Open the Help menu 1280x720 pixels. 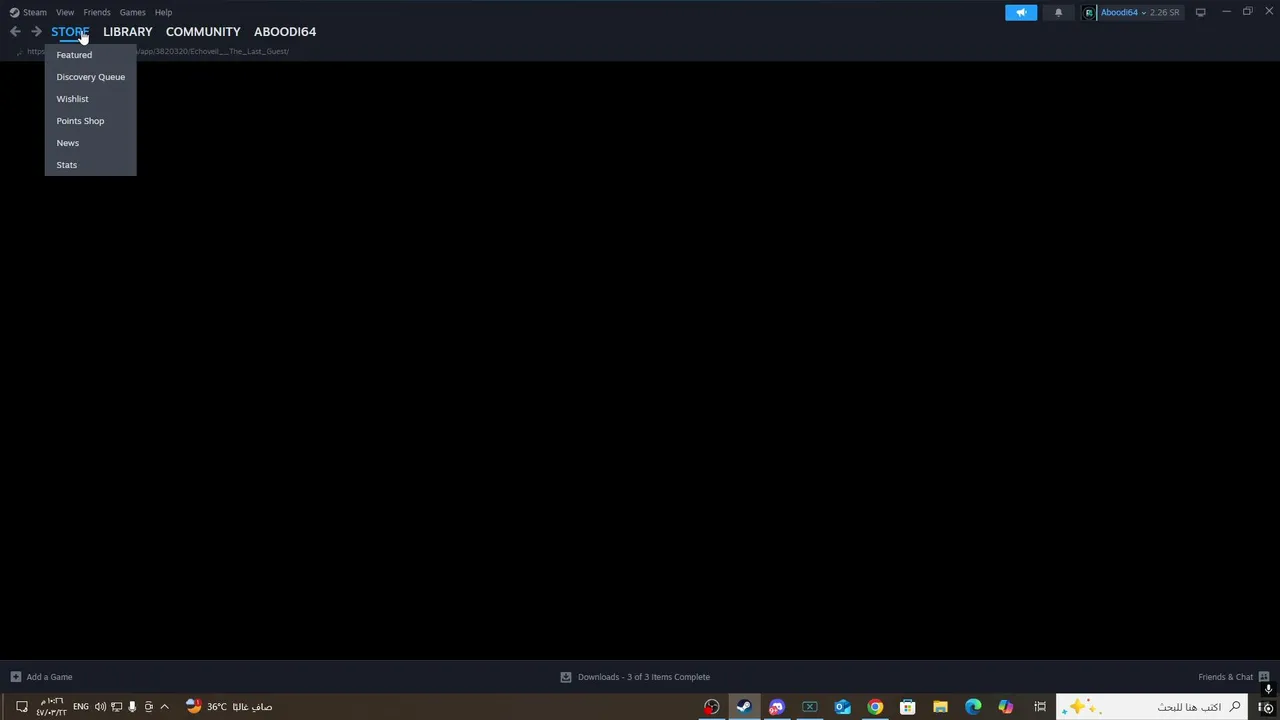click(163, 12)
